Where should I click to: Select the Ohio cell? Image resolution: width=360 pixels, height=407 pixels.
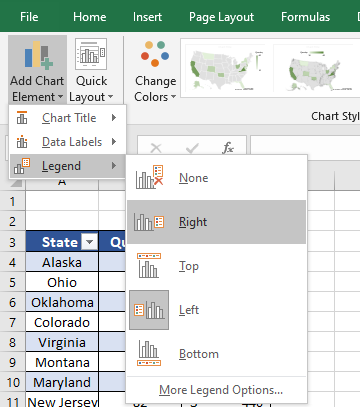click(x=62, y=282)
